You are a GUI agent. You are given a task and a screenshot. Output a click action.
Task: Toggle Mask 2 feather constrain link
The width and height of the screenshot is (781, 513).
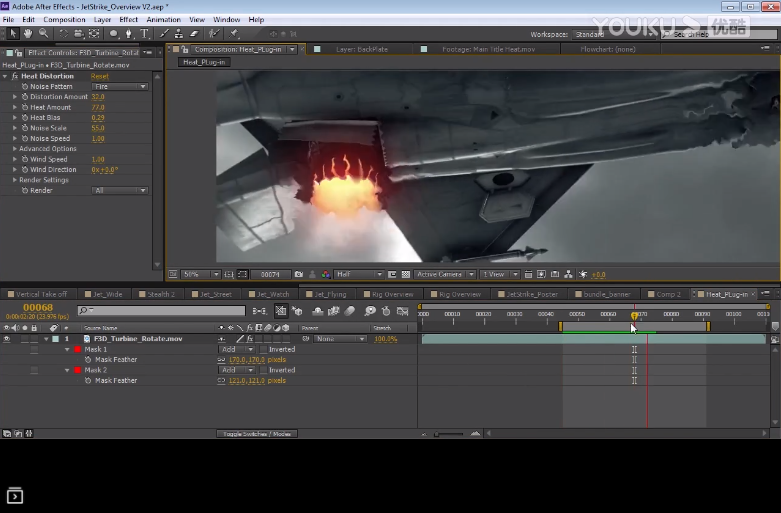click(222, 381)
